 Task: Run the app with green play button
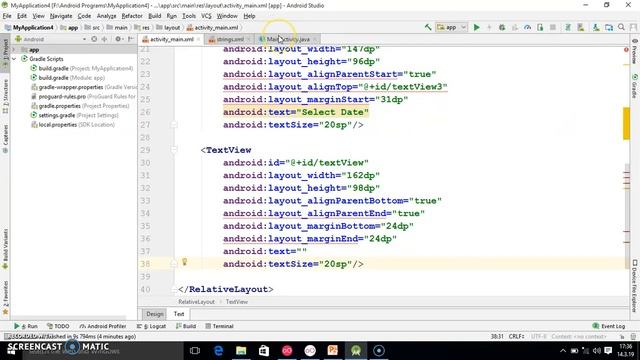476,27
